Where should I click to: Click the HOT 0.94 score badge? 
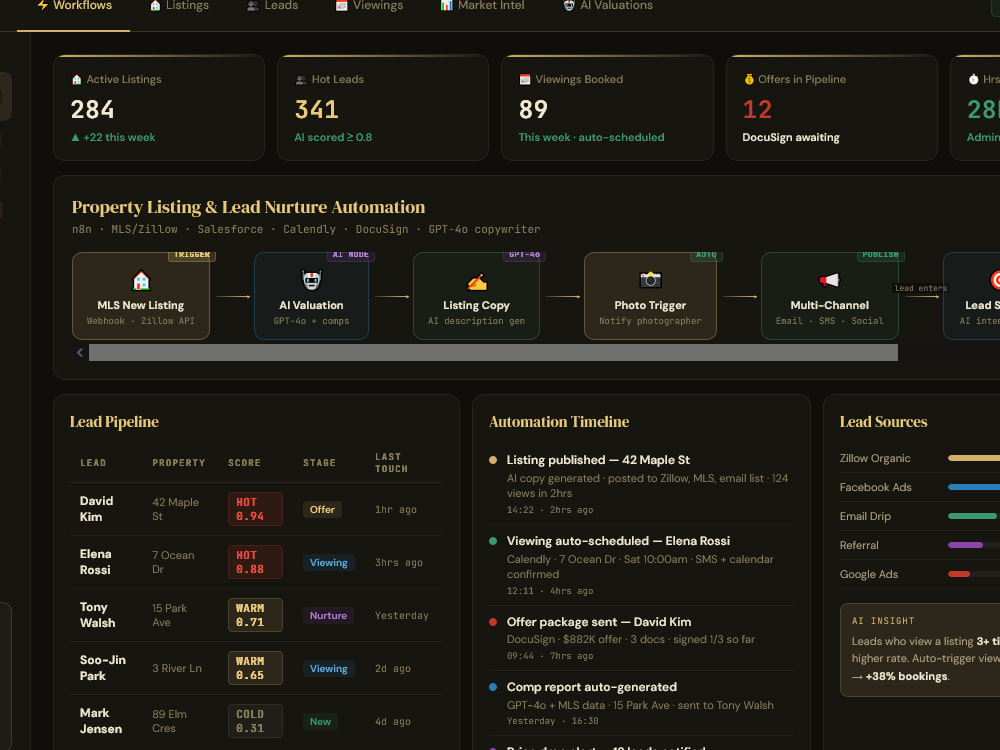pyautogui.click(x=255, y=509)
